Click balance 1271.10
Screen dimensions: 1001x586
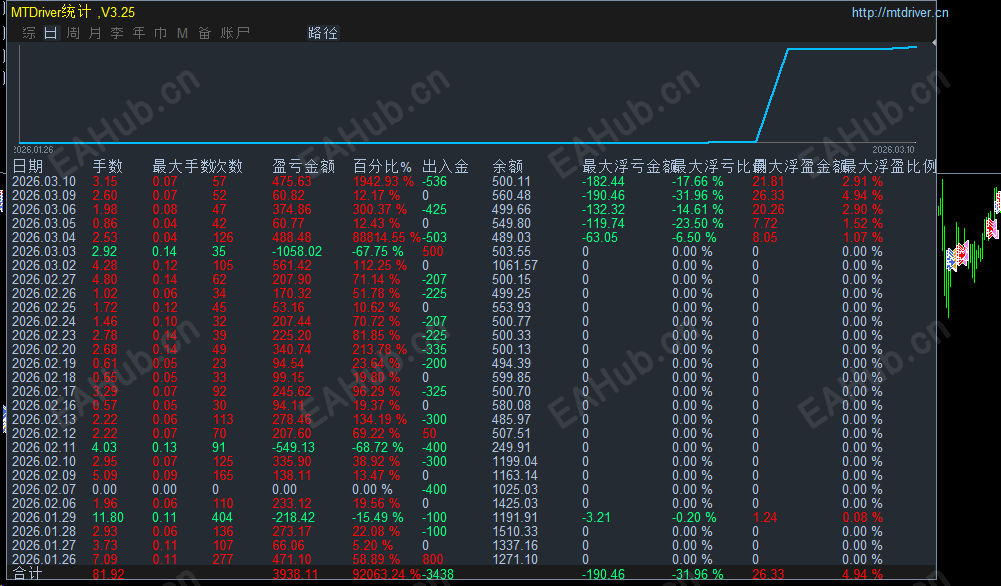pos(515,560)
